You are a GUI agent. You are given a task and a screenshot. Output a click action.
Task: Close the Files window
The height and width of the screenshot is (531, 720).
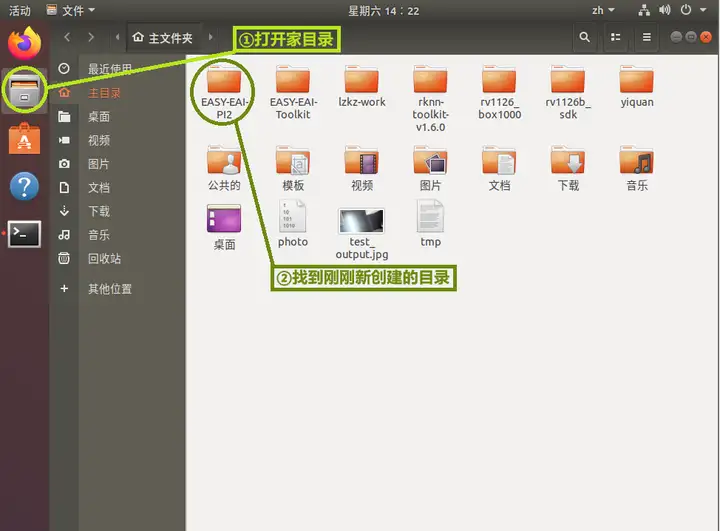click(706, 37)
